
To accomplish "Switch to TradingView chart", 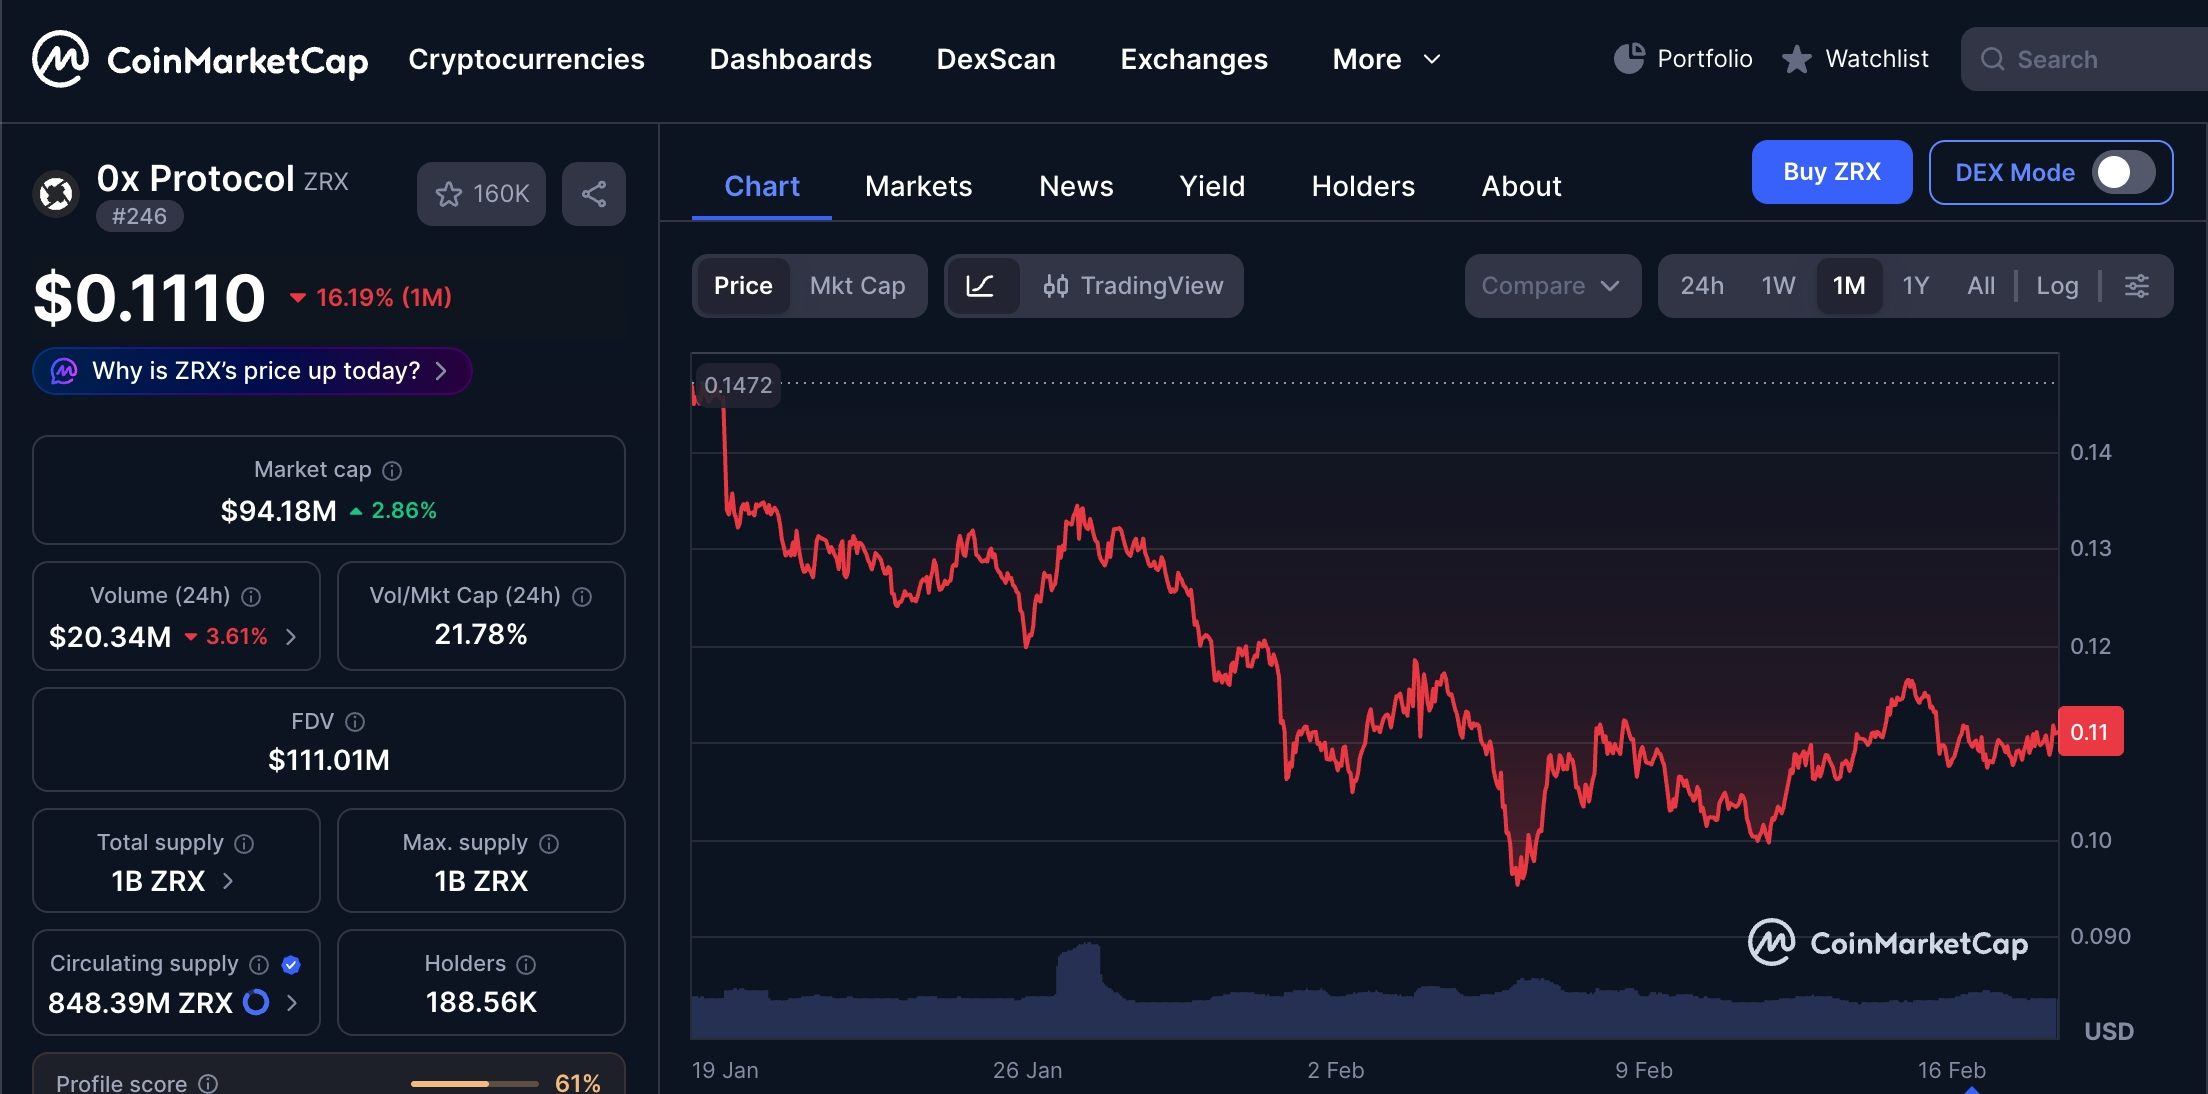I will 1133,286.
